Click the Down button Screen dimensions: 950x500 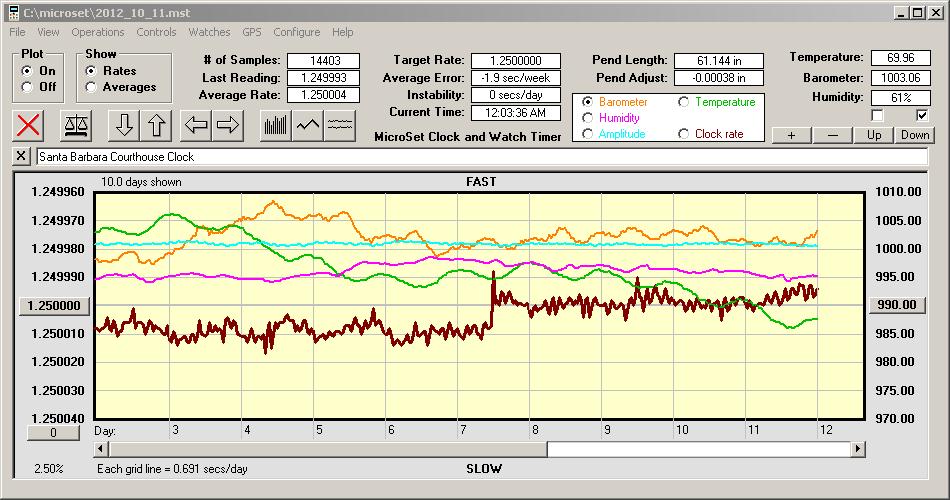pyautogui.click(x=915, y=135)
